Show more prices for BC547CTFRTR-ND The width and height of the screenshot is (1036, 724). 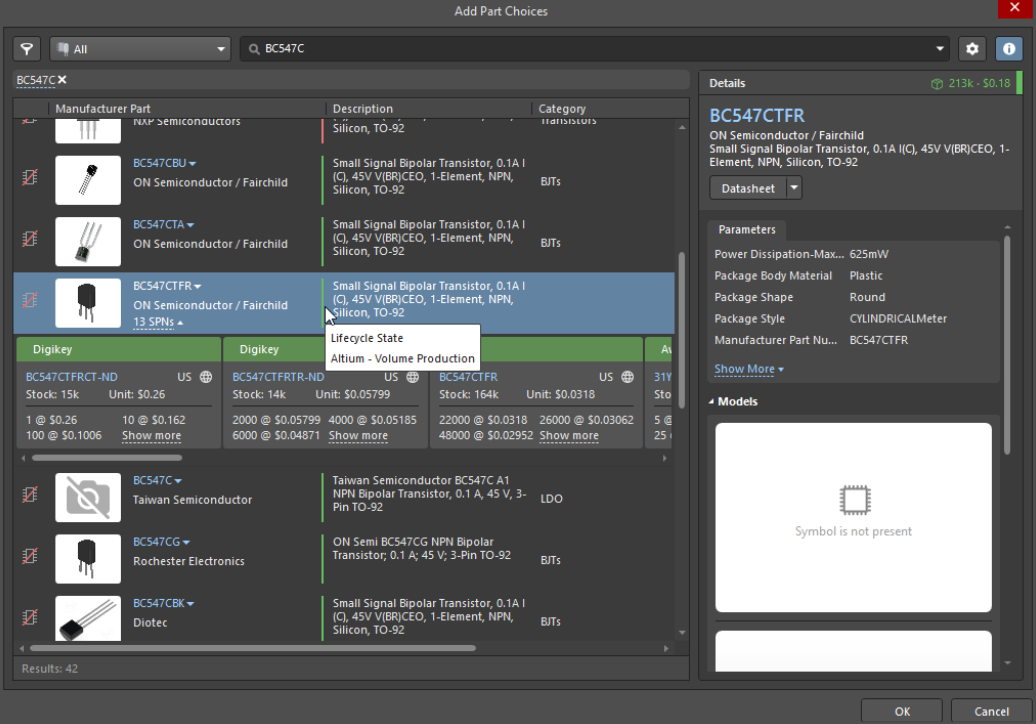point(358,436)
